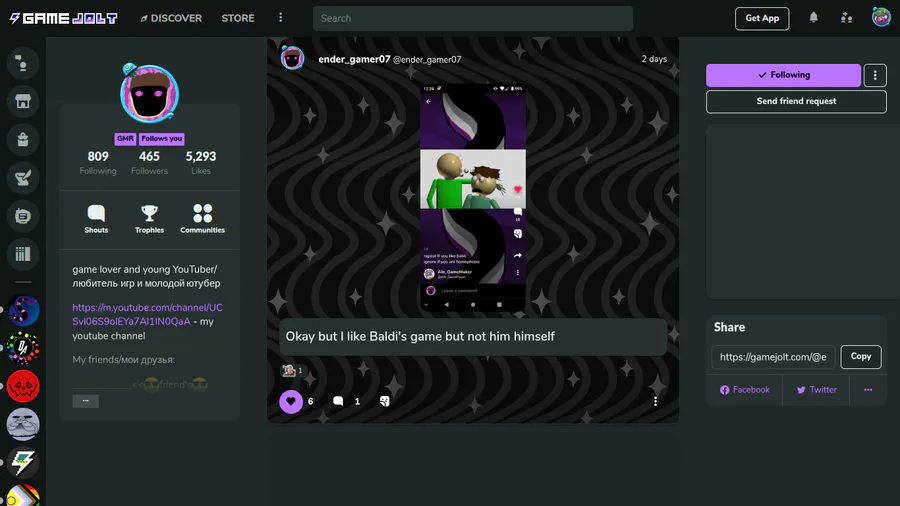This screenshot has width=900, height=506.
Task: View the 465 Followers list
Action: click(149, 163)
